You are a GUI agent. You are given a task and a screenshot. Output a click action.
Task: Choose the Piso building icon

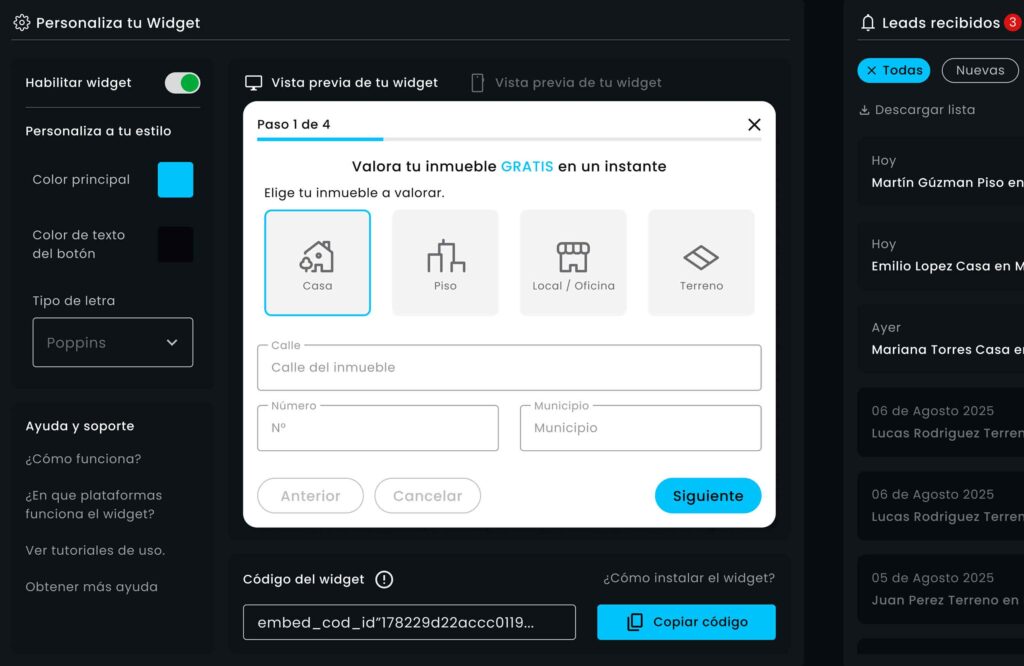(445, 257)
